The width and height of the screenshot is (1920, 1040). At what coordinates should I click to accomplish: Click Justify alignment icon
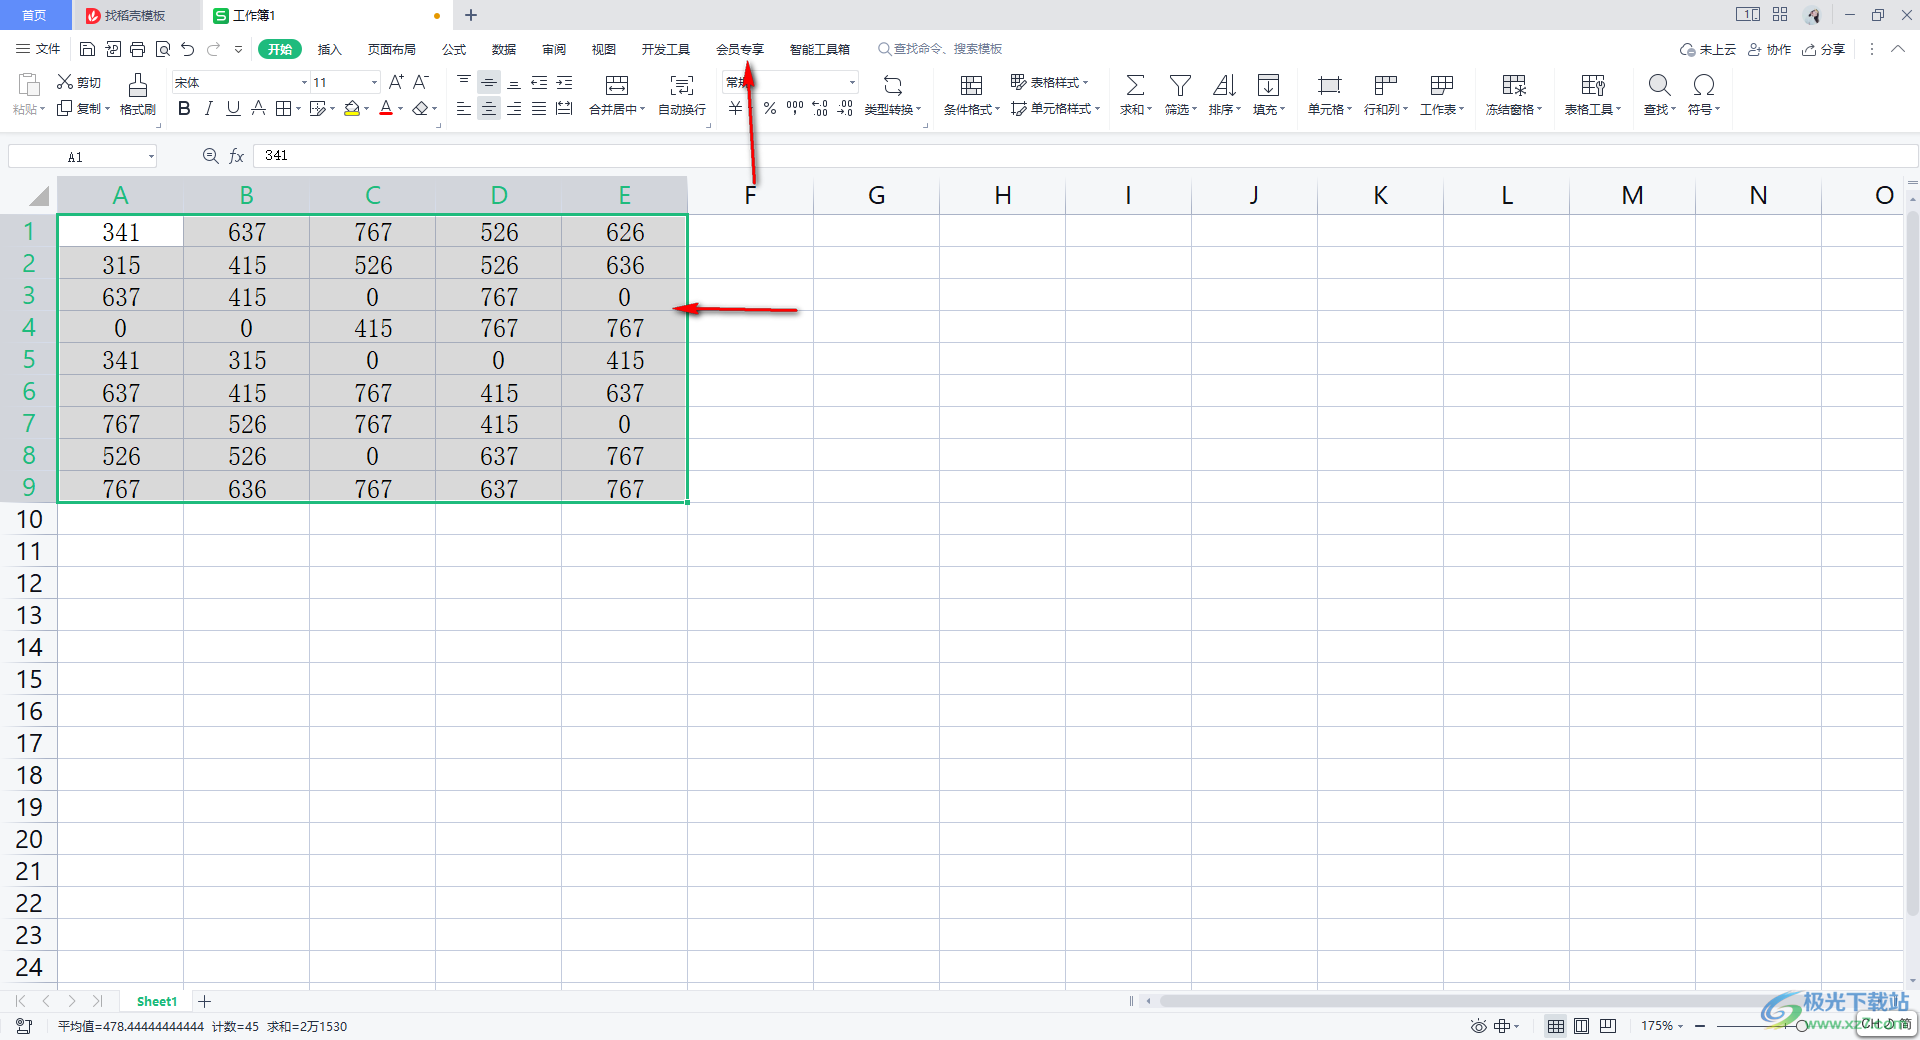point(539,108)
